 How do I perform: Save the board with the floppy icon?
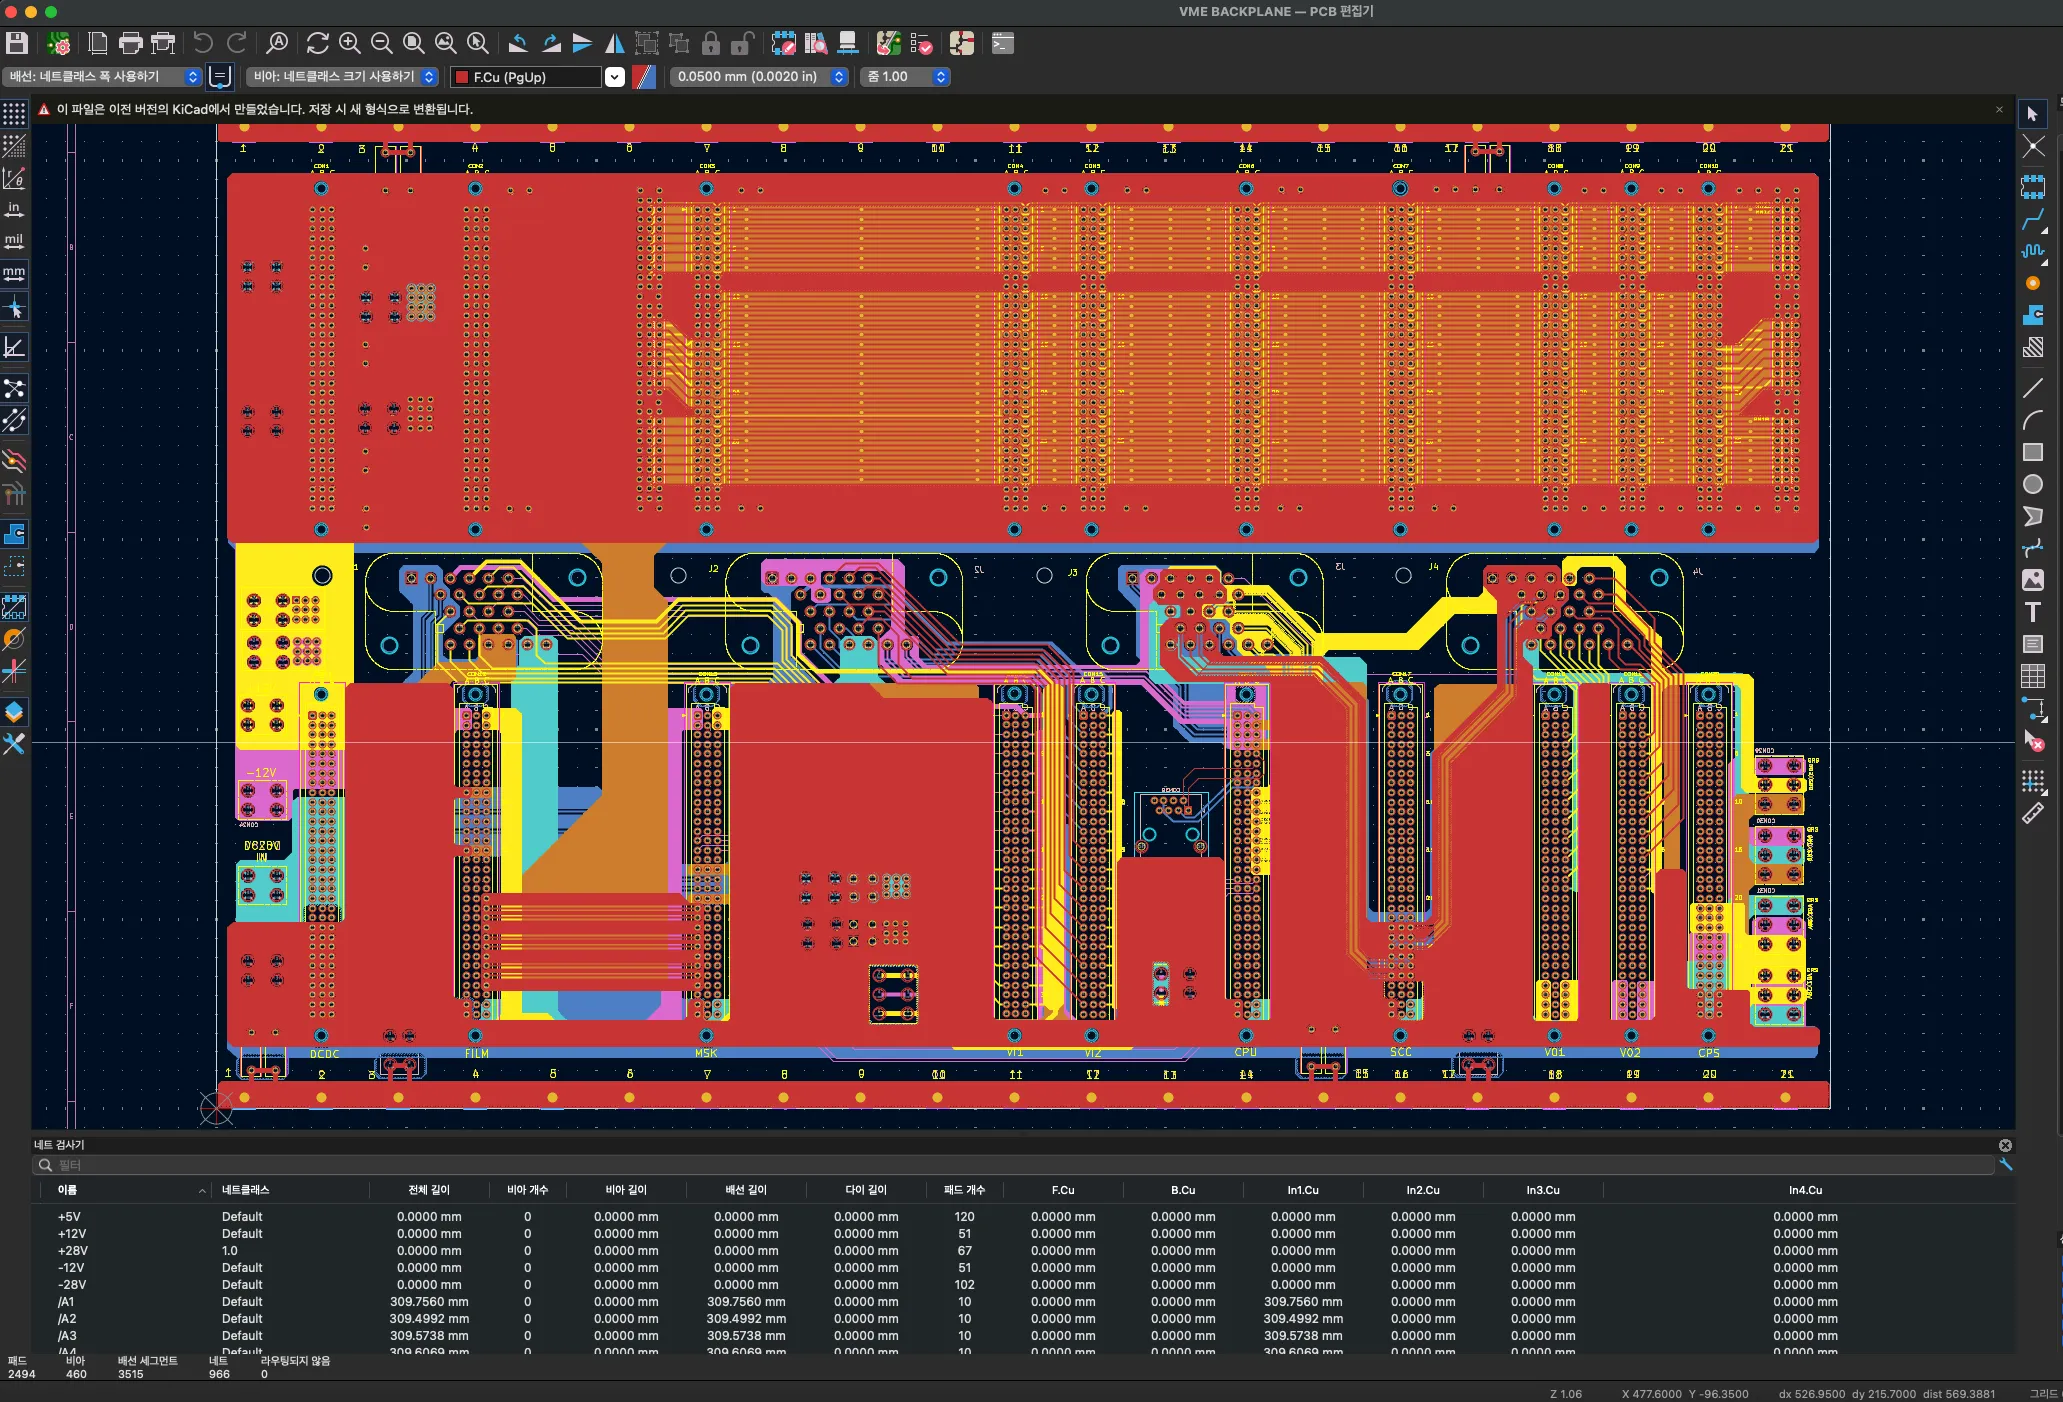pyautogui.click(x=17, y=43)
